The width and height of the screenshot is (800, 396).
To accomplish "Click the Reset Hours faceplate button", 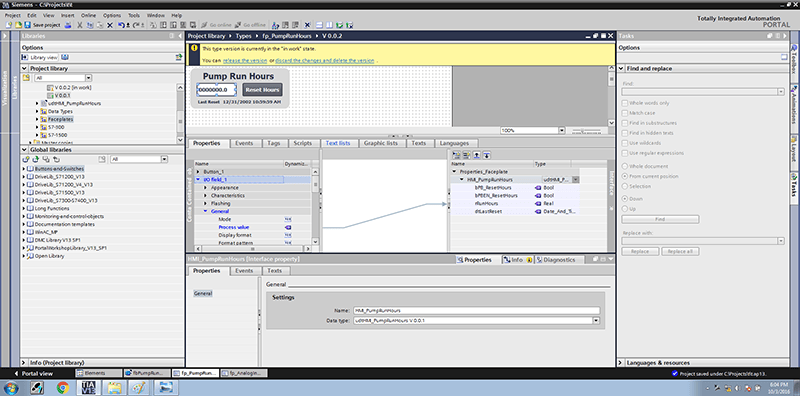I will [x=262, y=90].
